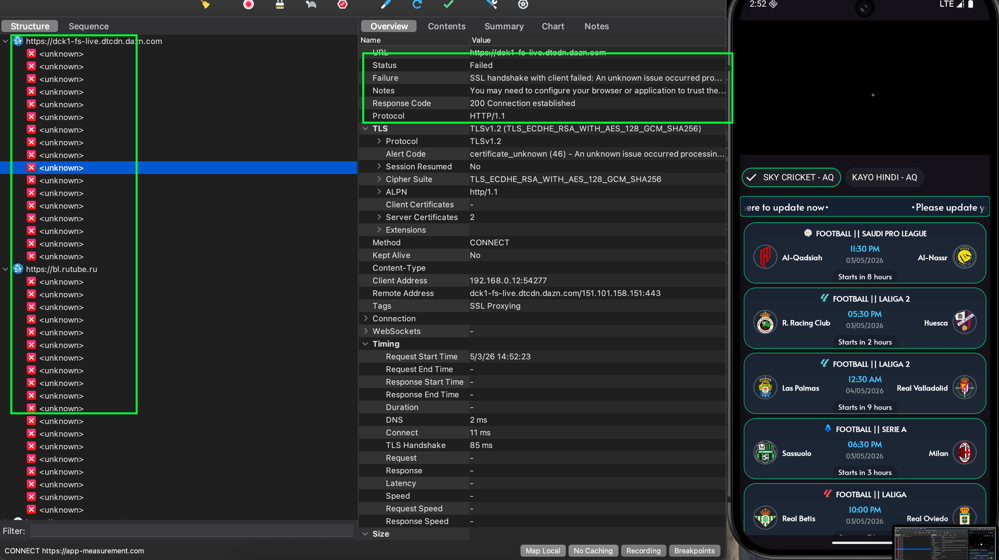Open the Al-Qadsiah vs Al-Nassr match card
This screenshot has height=560, width=999.
pos(865,253)
